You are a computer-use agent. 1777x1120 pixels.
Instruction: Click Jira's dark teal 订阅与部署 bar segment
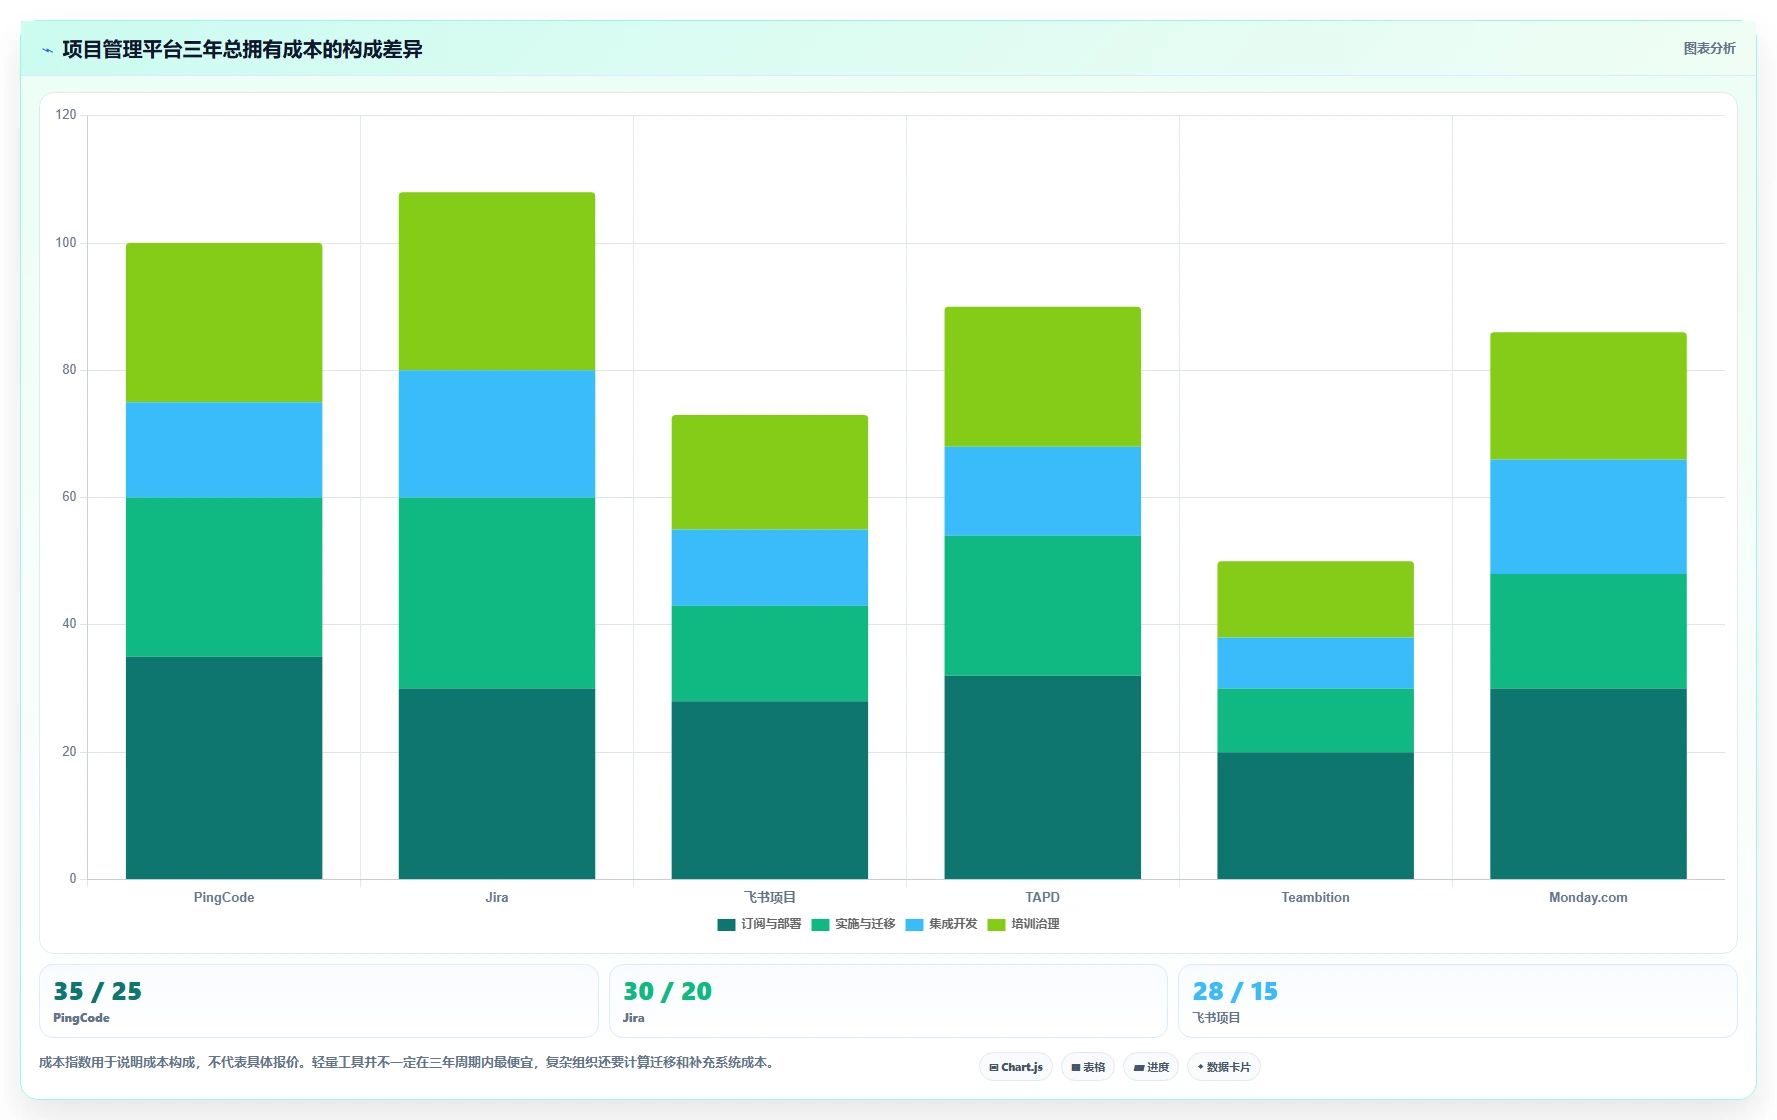(x=497, y=784)
